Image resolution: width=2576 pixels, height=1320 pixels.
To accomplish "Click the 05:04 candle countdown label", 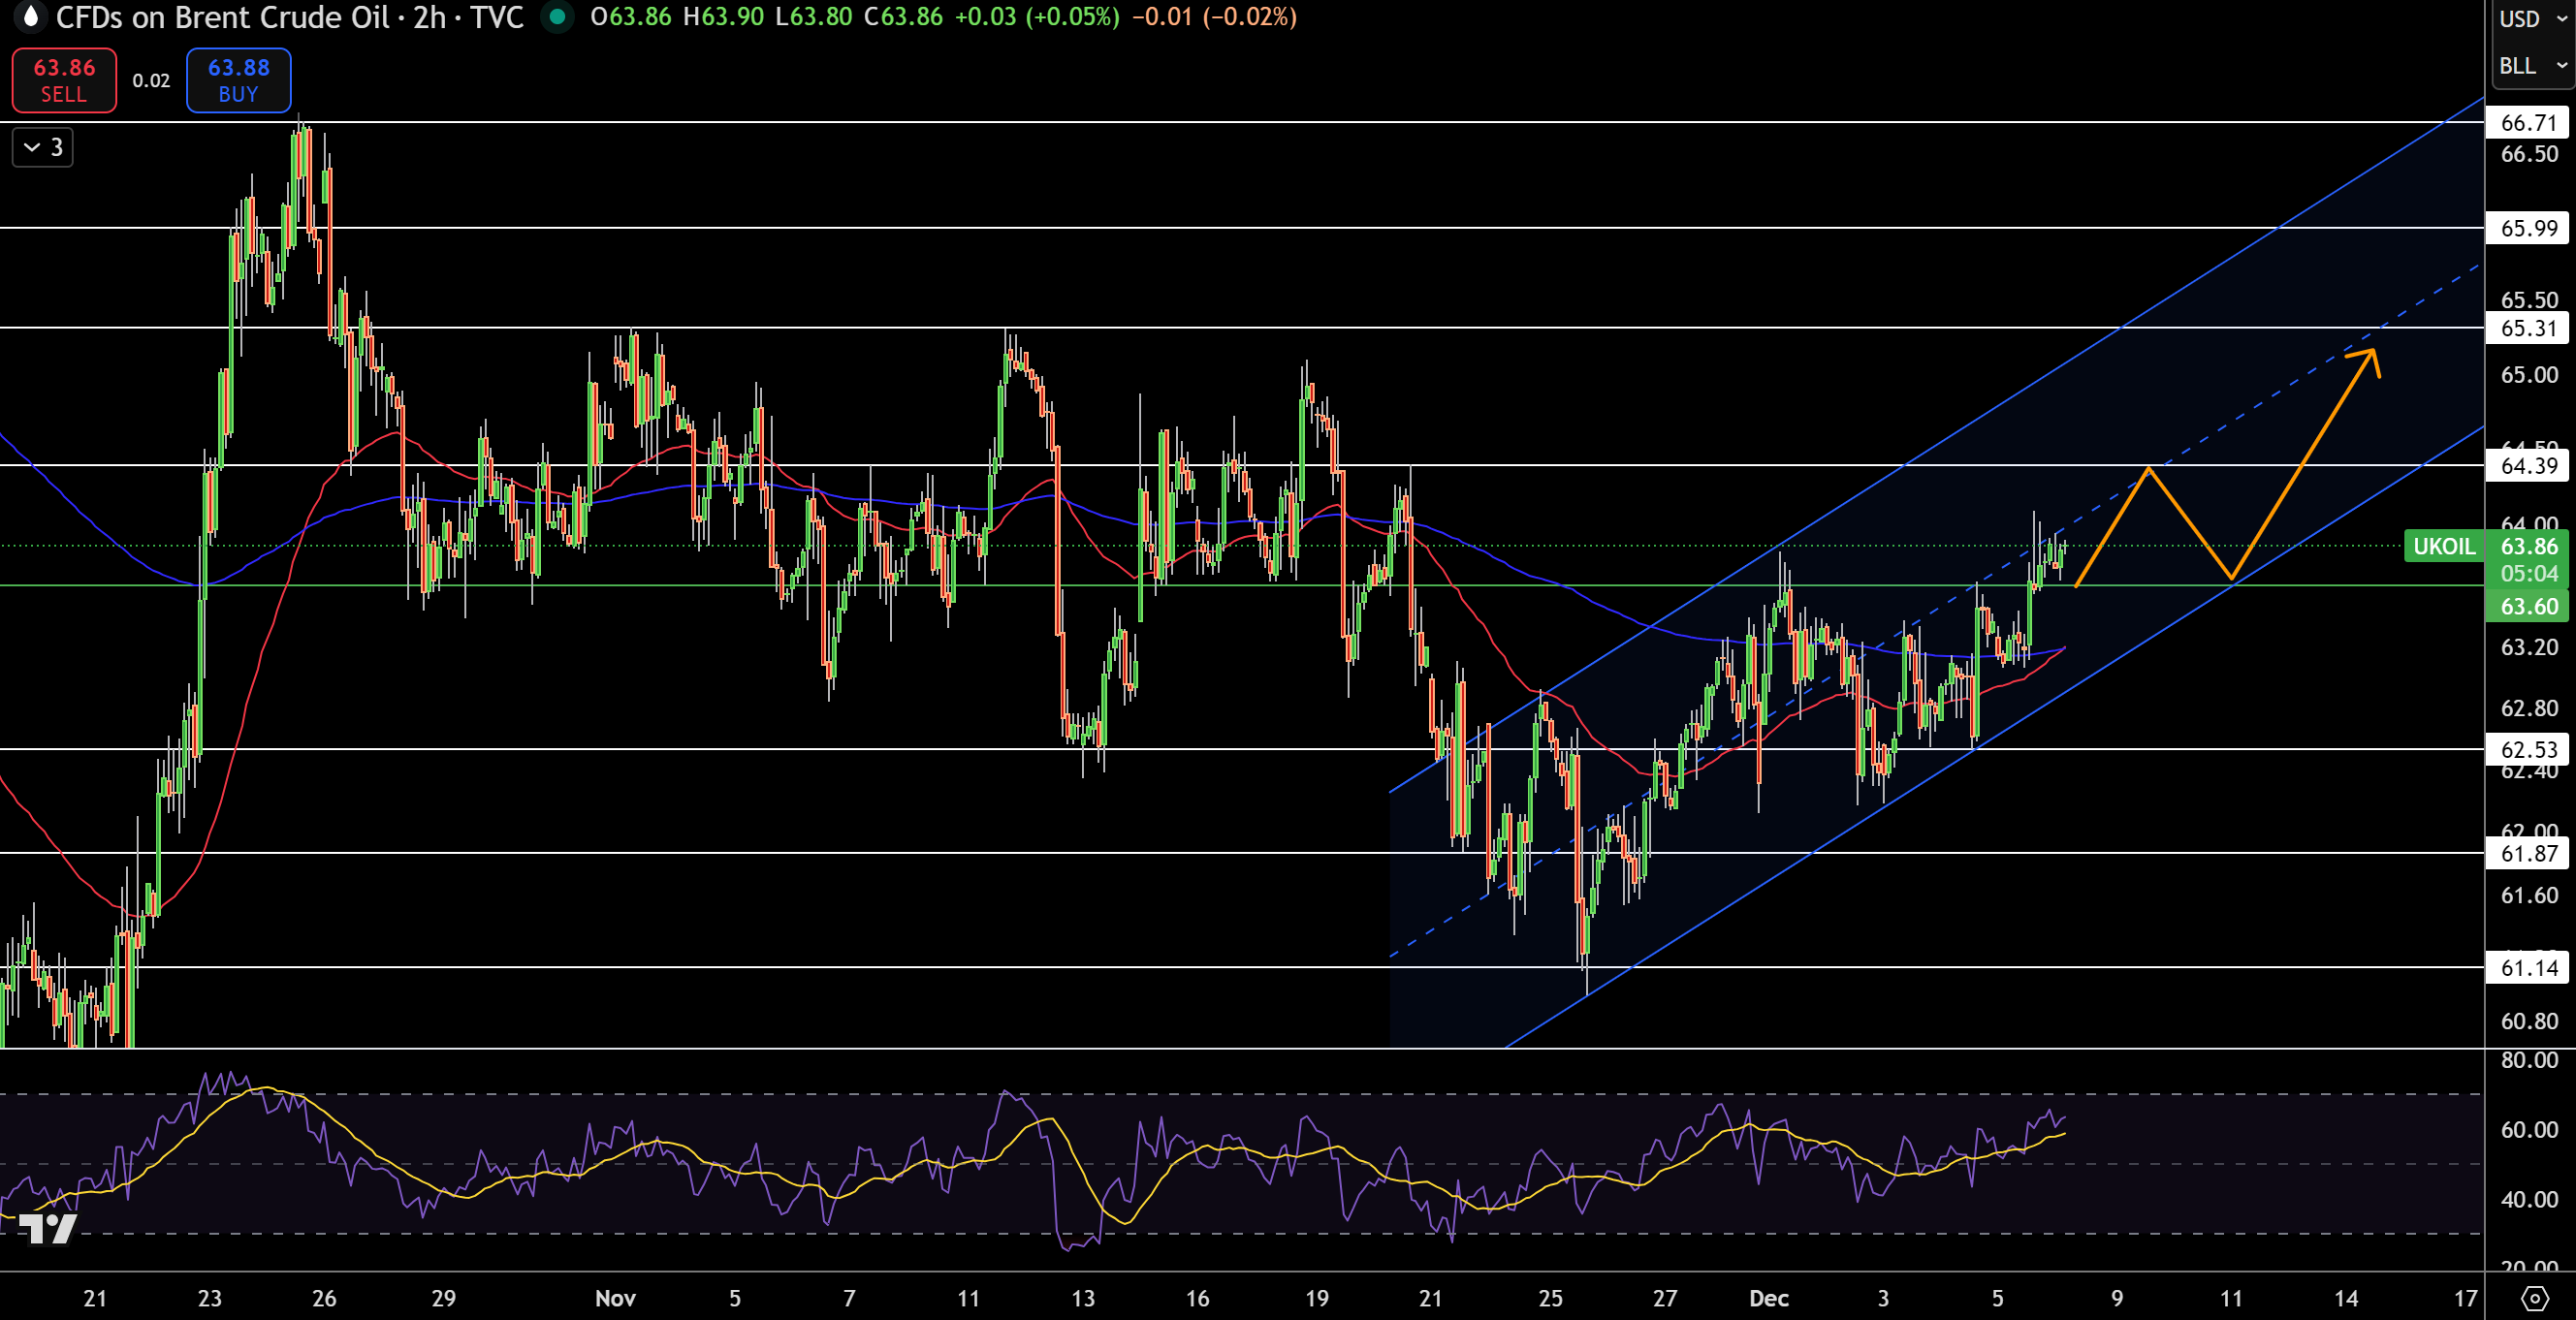I will click(x=2528, y=574).
